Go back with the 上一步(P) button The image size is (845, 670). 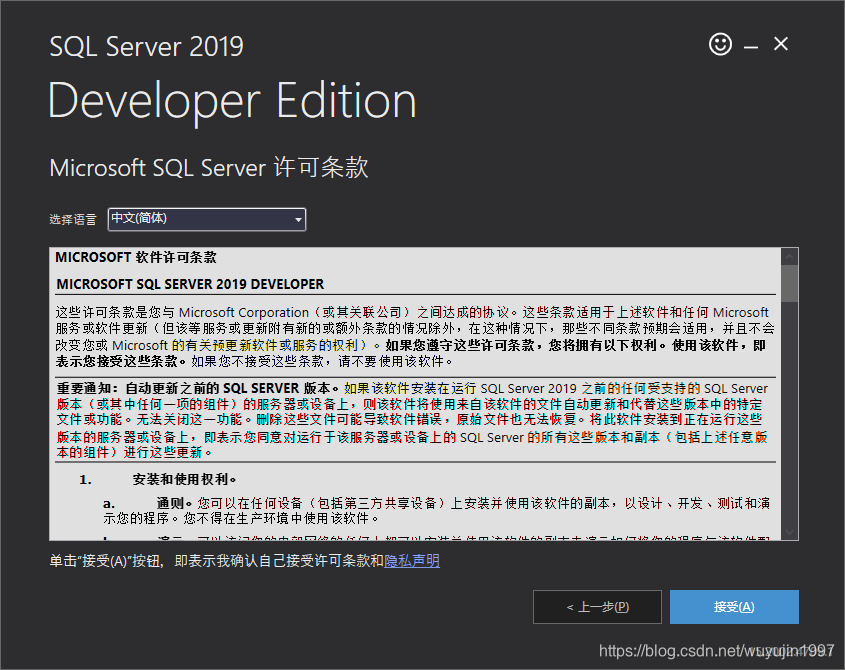(x=597, y=607)
